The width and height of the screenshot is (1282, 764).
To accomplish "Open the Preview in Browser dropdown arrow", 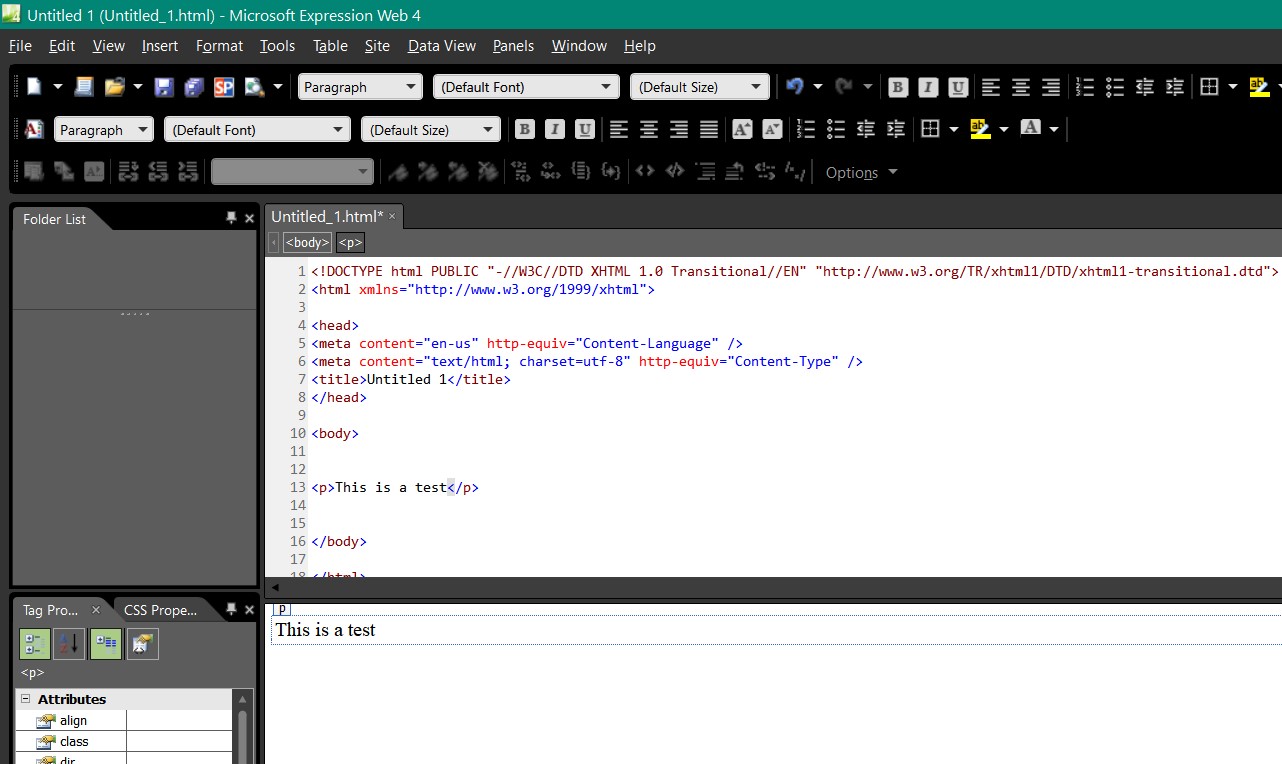I will [277, 87].
